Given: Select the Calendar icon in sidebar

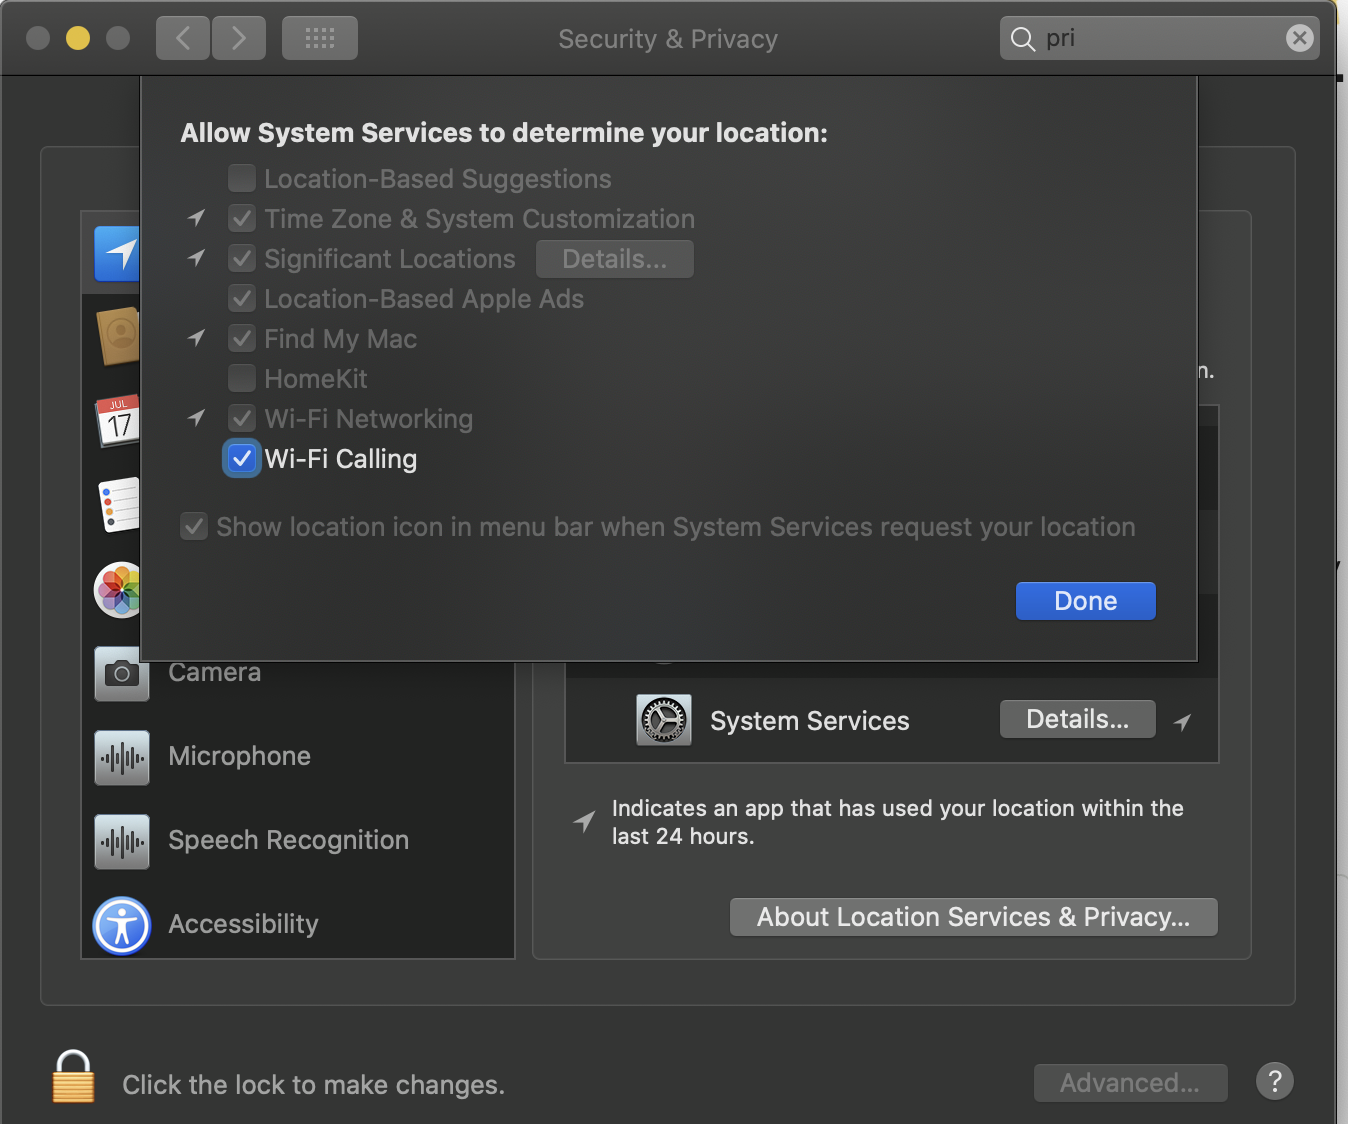Looking at the screenshot, I should click(x=117, y=421).
